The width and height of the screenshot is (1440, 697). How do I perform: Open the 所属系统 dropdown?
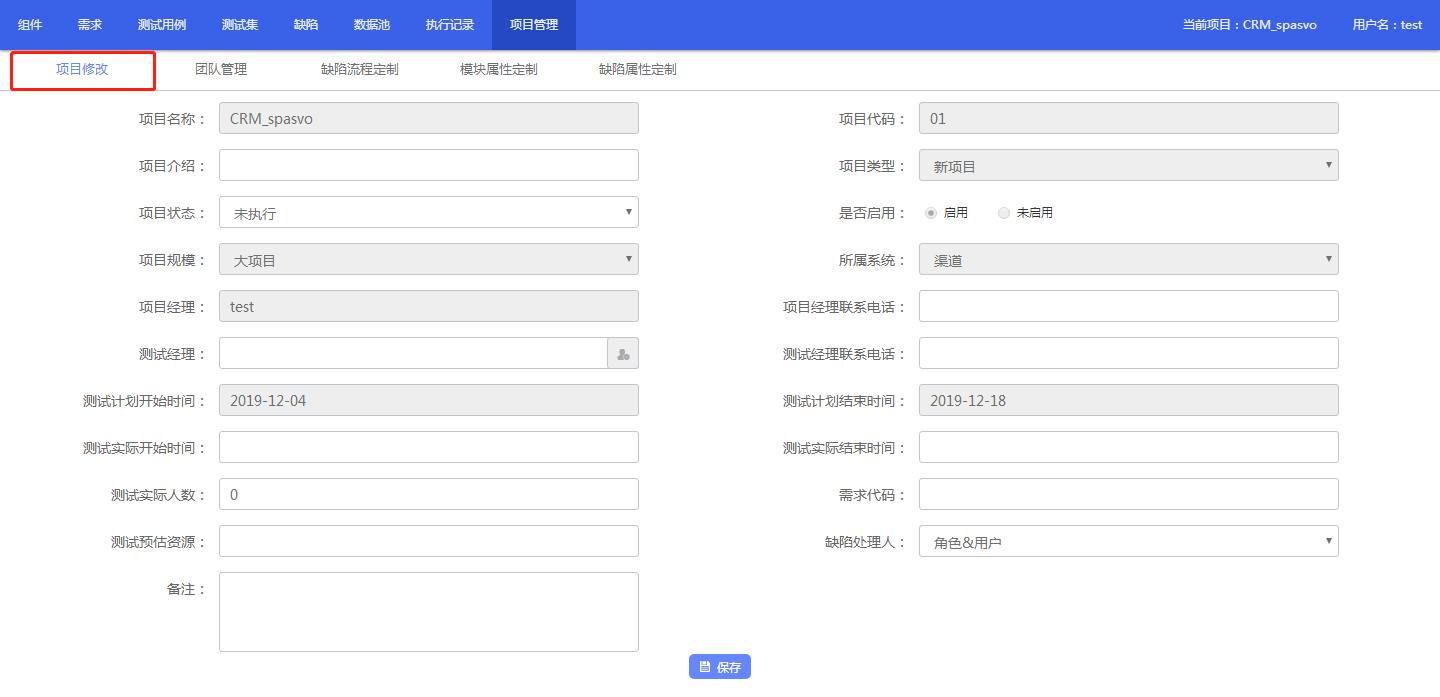pyautogui.click(x=1128, y=260)
